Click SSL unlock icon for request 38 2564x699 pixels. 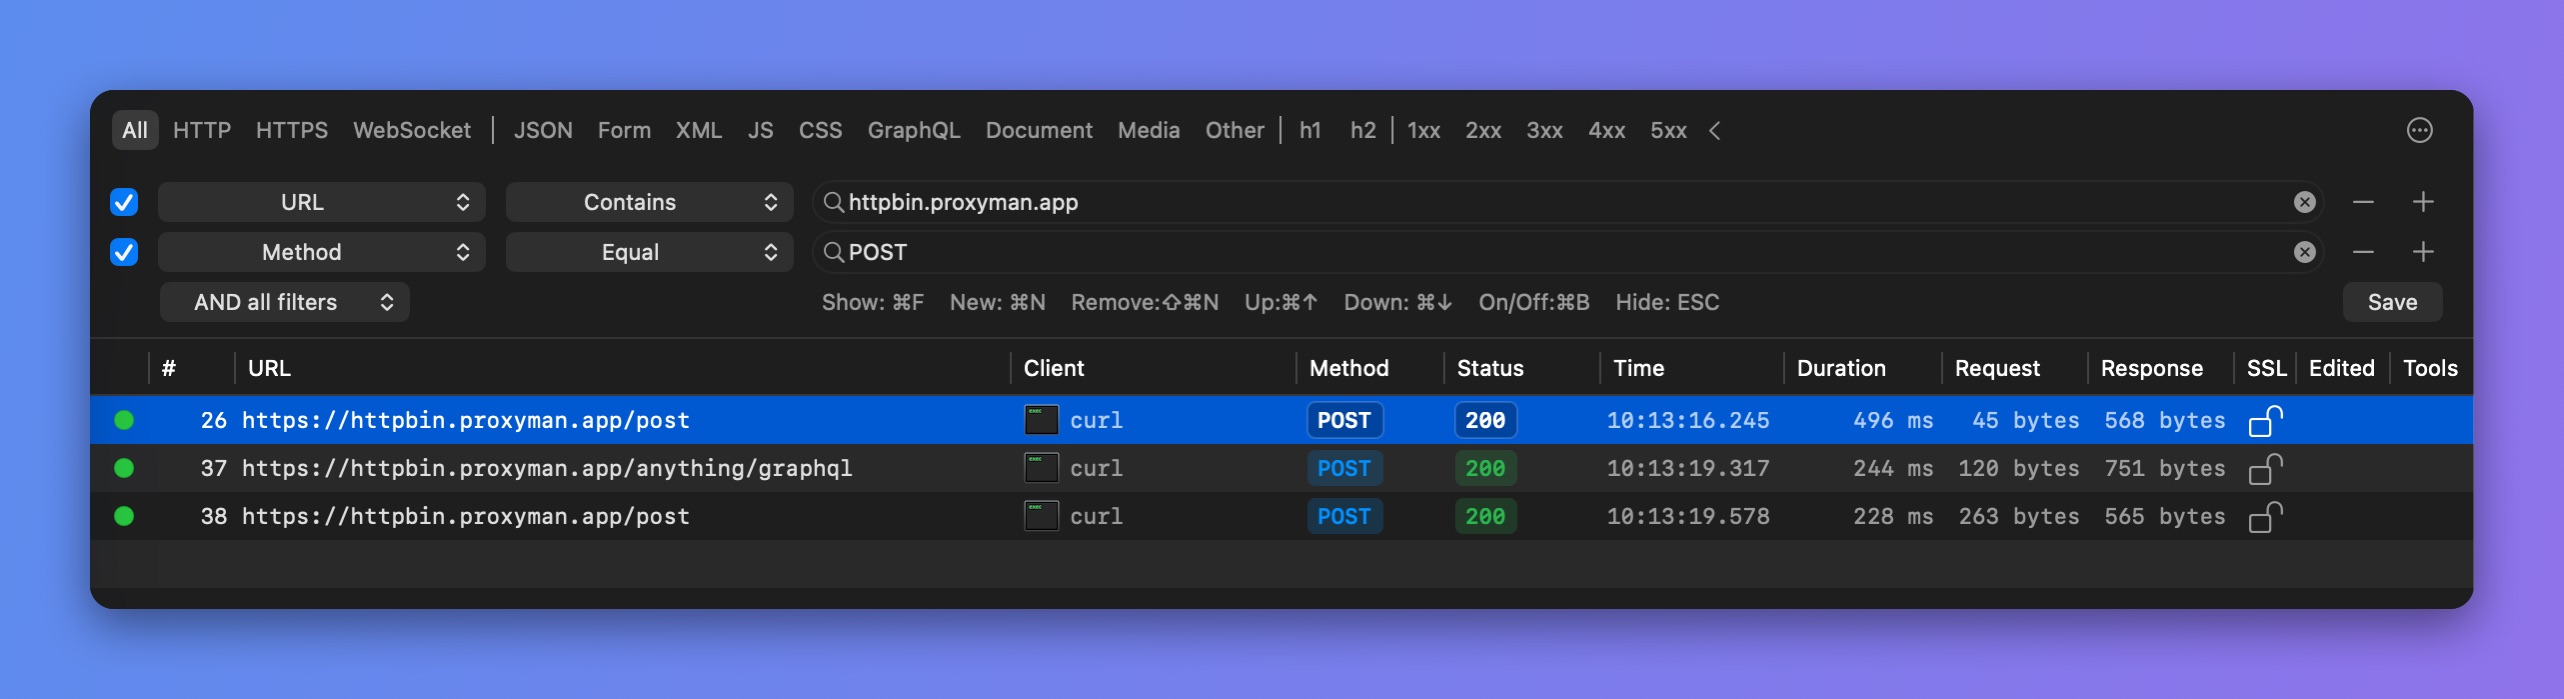[x=2265, y=517]
